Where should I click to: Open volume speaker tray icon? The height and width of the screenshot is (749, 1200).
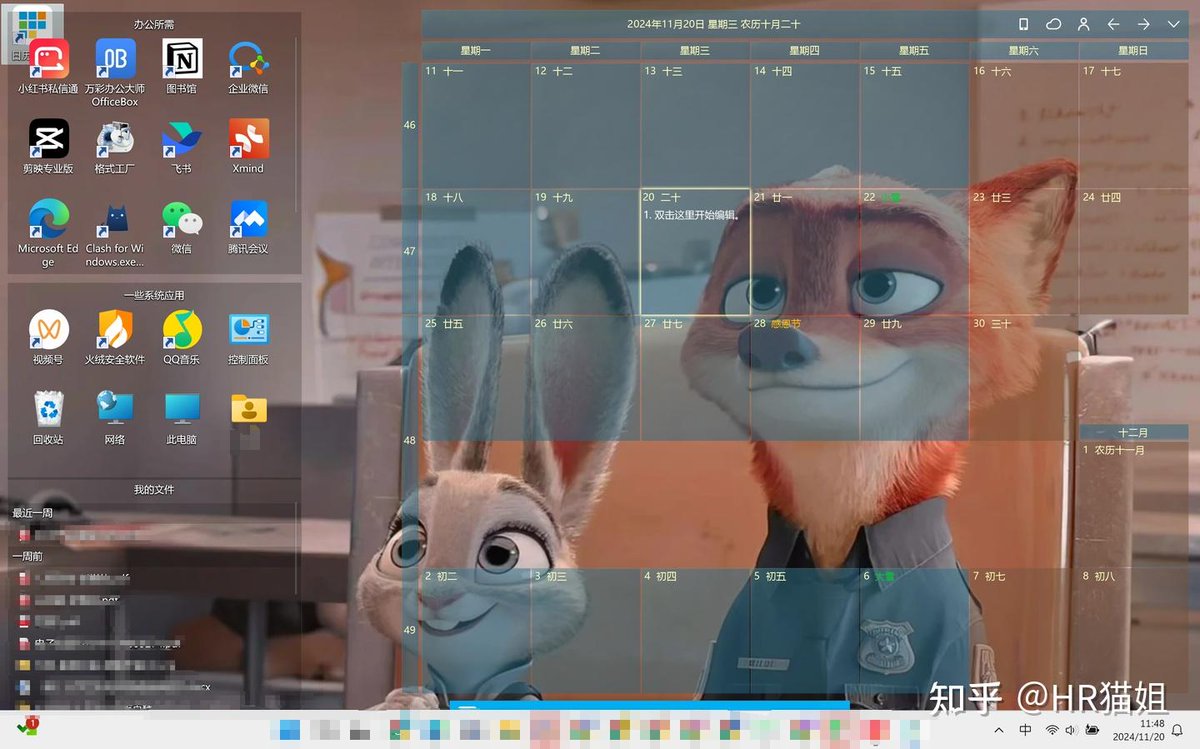[x=1071, y=730]
